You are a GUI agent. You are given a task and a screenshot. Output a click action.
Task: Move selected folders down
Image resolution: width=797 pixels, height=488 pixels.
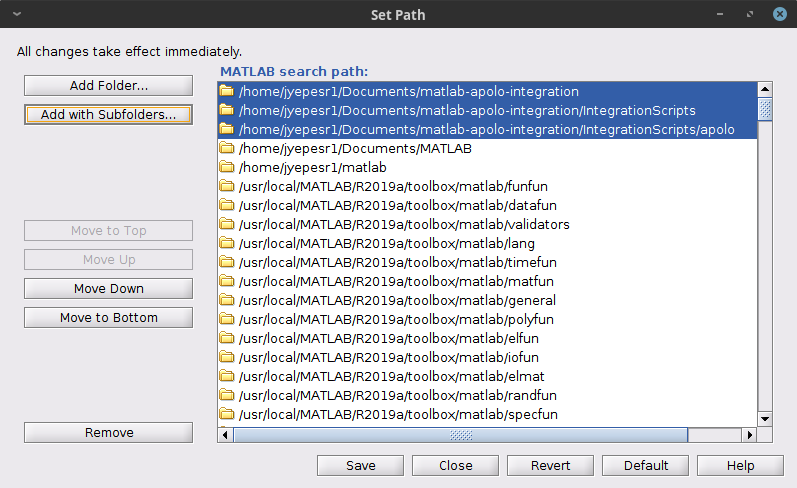108,288
